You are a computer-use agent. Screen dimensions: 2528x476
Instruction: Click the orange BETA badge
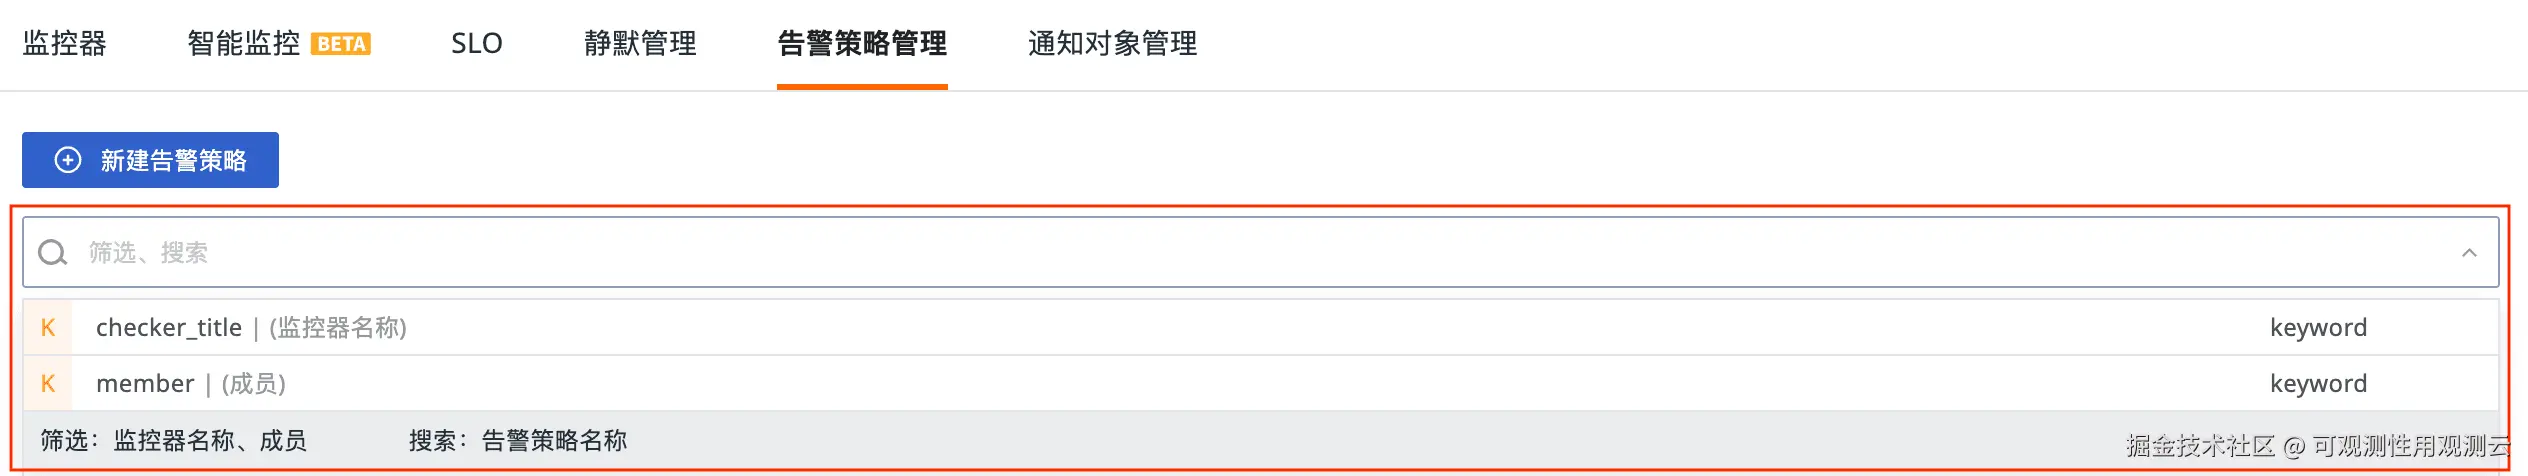(x=341, y=44)
